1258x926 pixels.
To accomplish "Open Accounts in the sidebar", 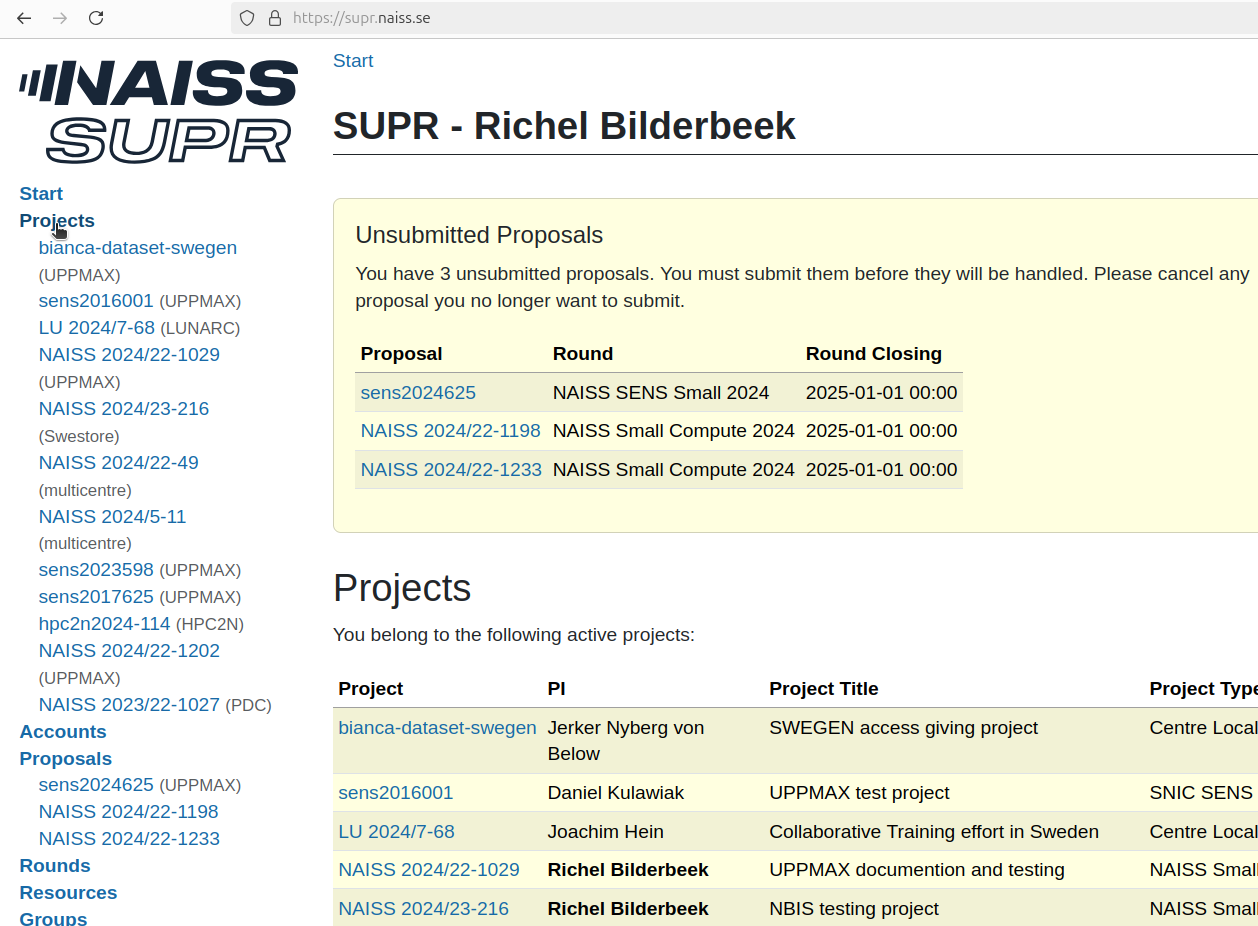I will 63,731.
